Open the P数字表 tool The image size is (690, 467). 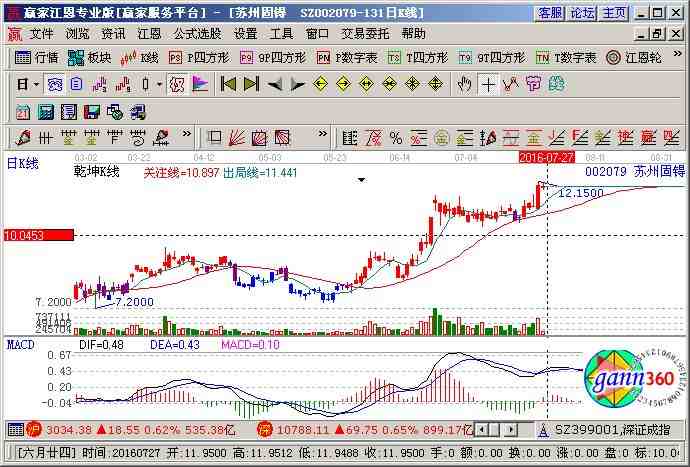click(347, 58)
